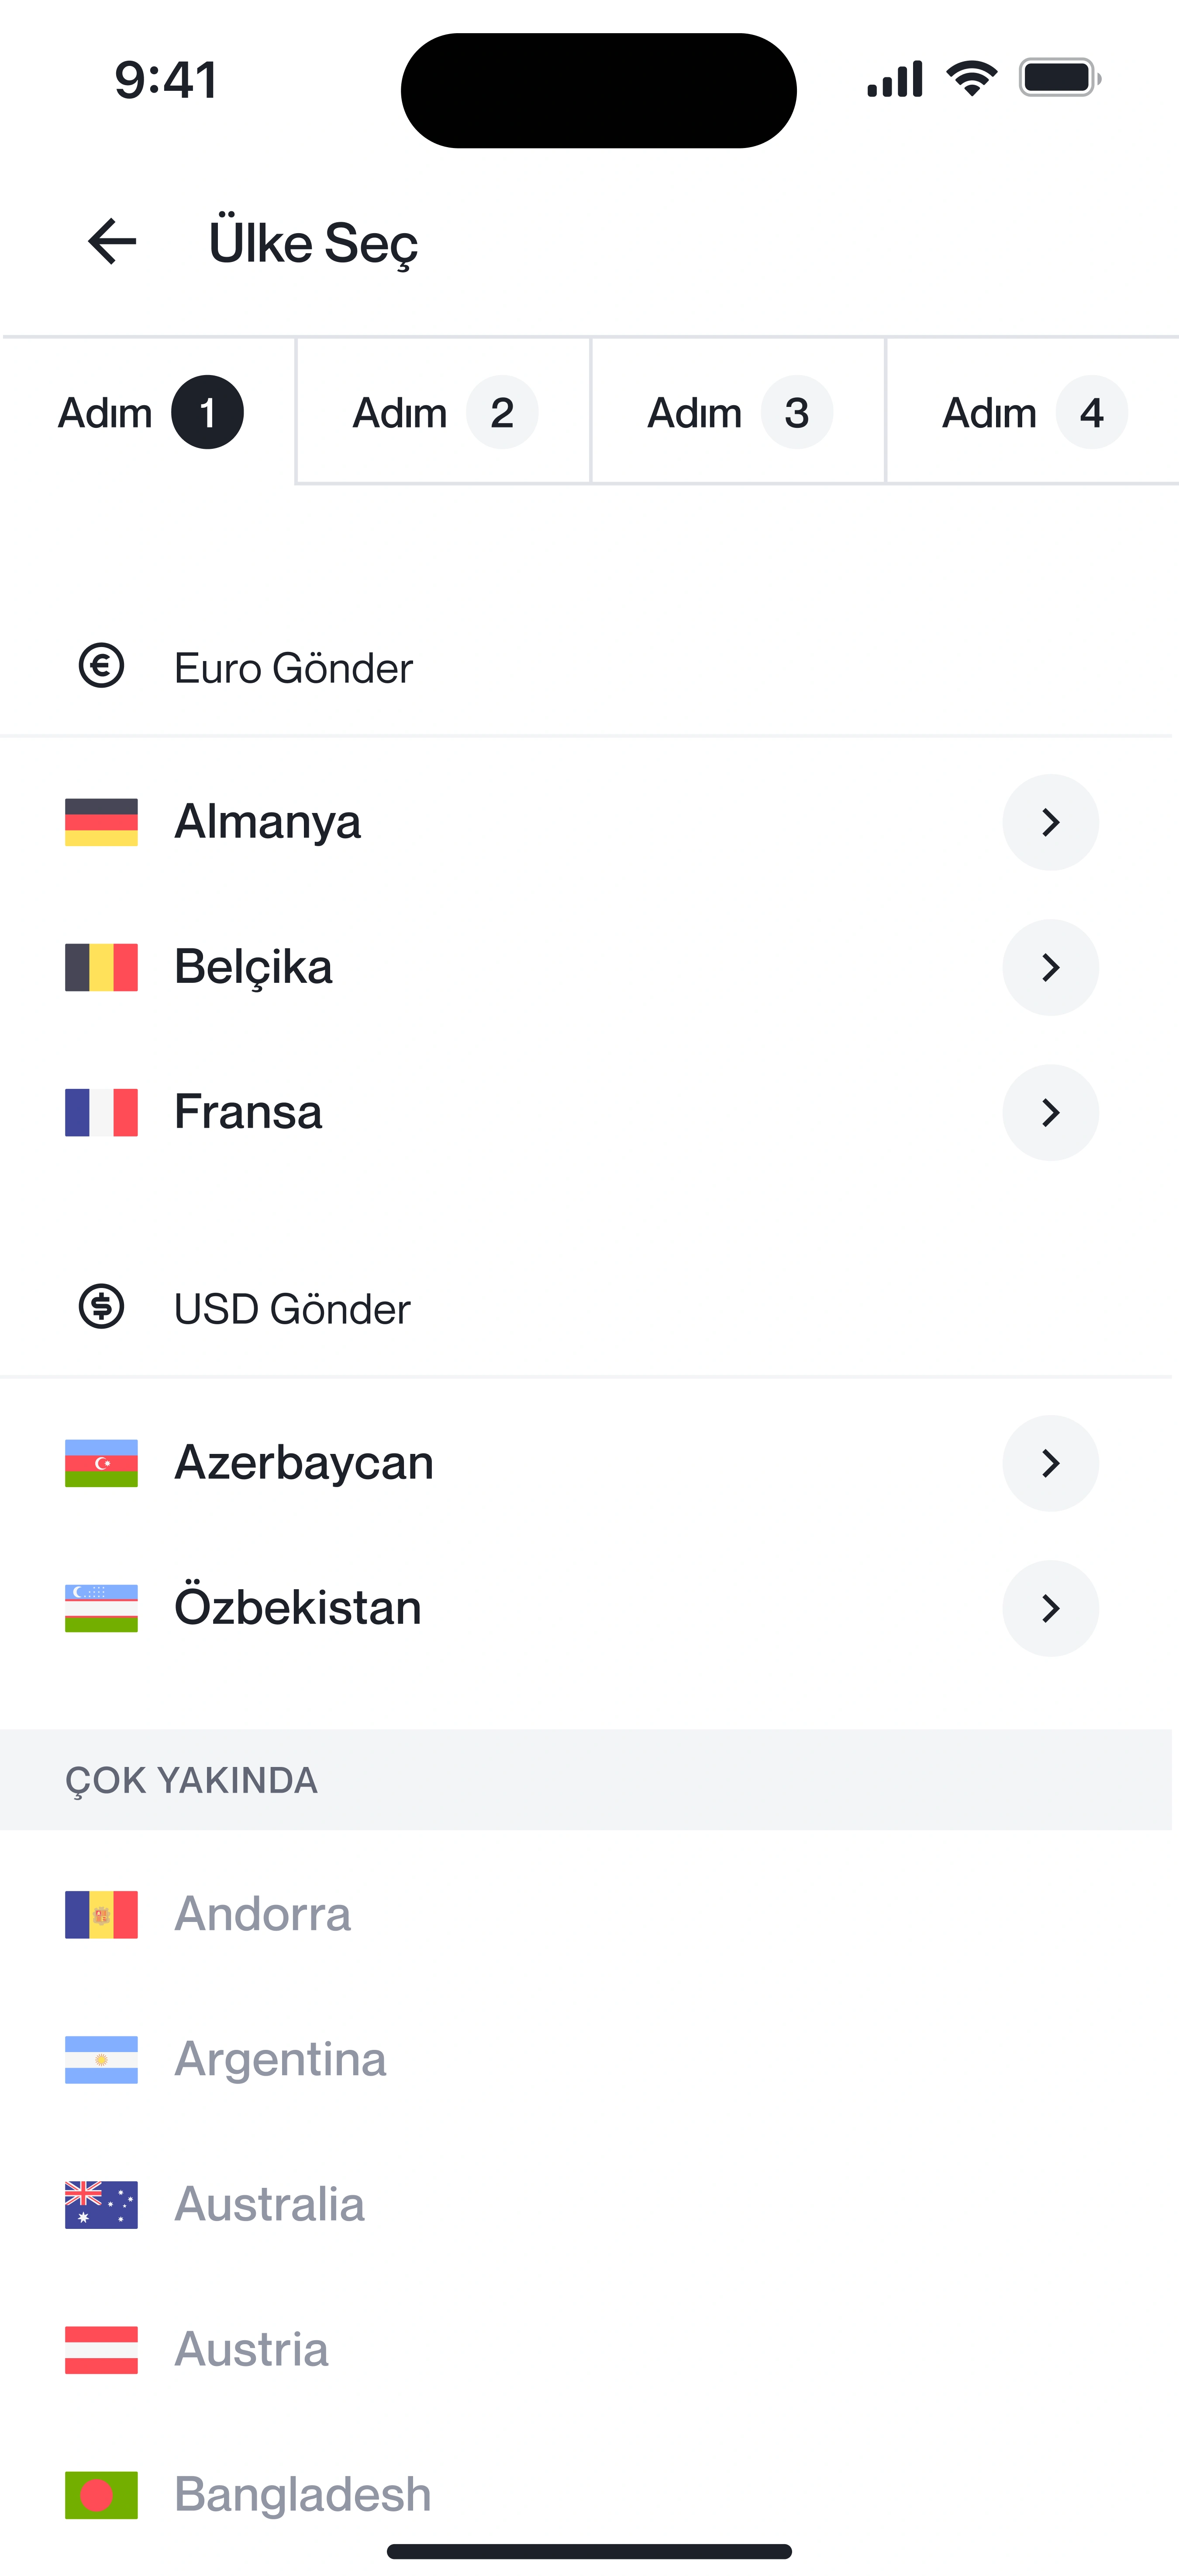The image size is (1179, 2576).
Task: Tap the Azerbaijan flag icon
Action: [x=101, y=1463]
